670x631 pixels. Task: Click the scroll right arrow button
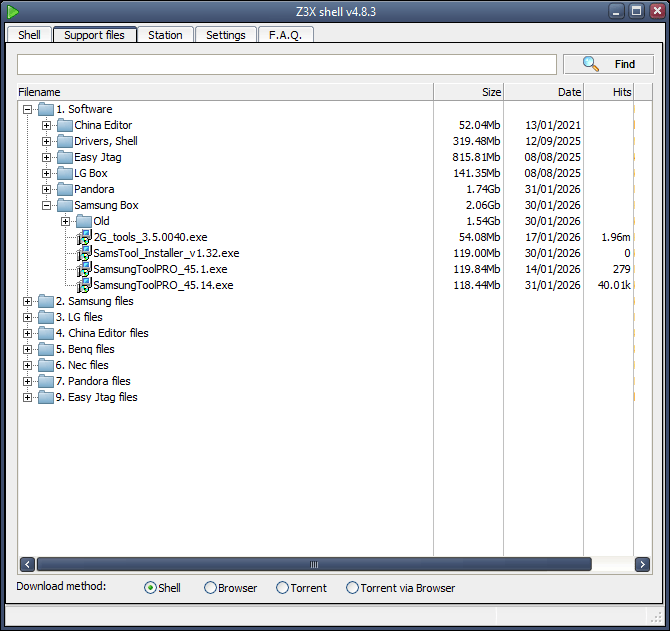pyautogui.click(x=642, y=564)
